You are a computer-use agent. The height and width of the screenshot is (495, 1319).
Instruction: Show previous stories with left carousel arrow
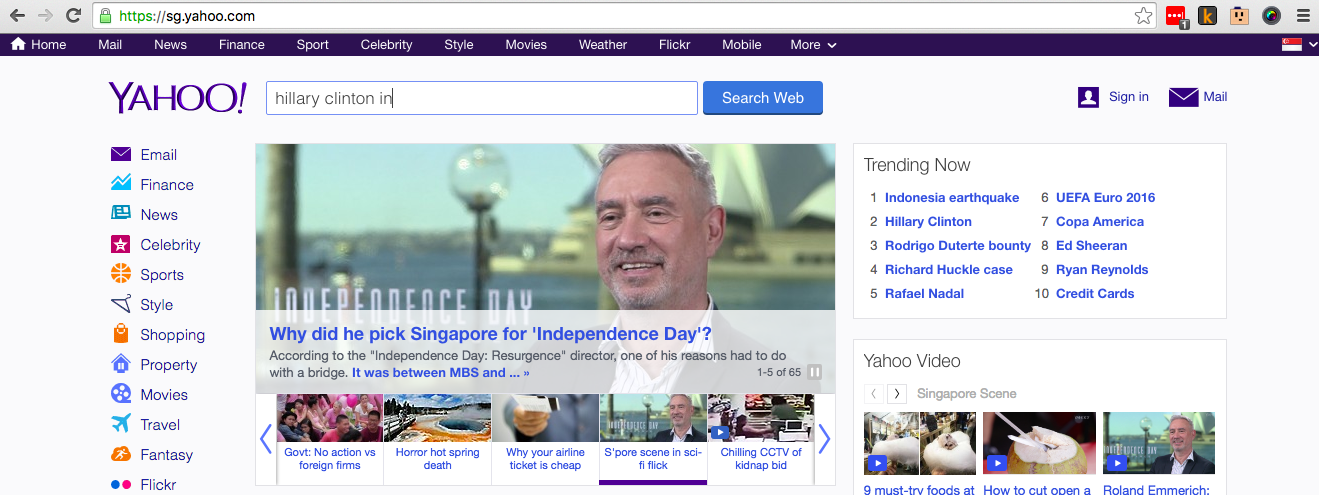[x=266, y=439]
